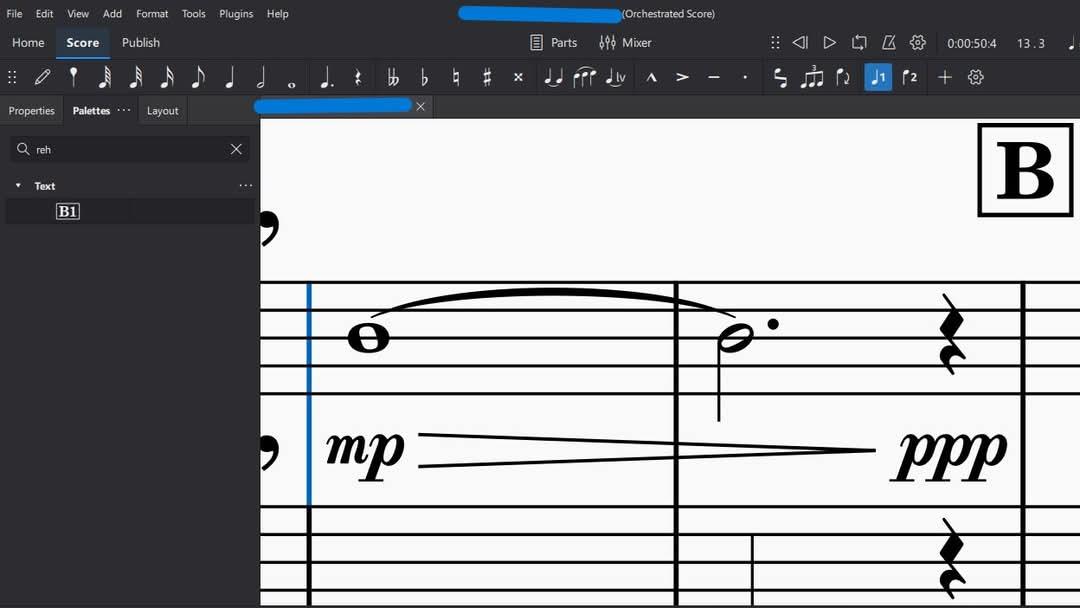Switch to the Properties panel tab
This screenshot has height=608, width=1080.
click(x=32, y=111)
